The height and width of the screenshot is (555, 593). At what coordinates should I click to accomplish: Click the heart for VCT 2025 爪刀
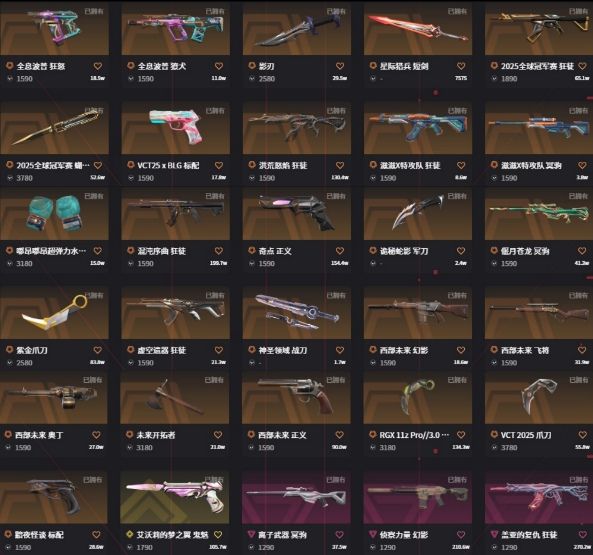tap(582, 435)
